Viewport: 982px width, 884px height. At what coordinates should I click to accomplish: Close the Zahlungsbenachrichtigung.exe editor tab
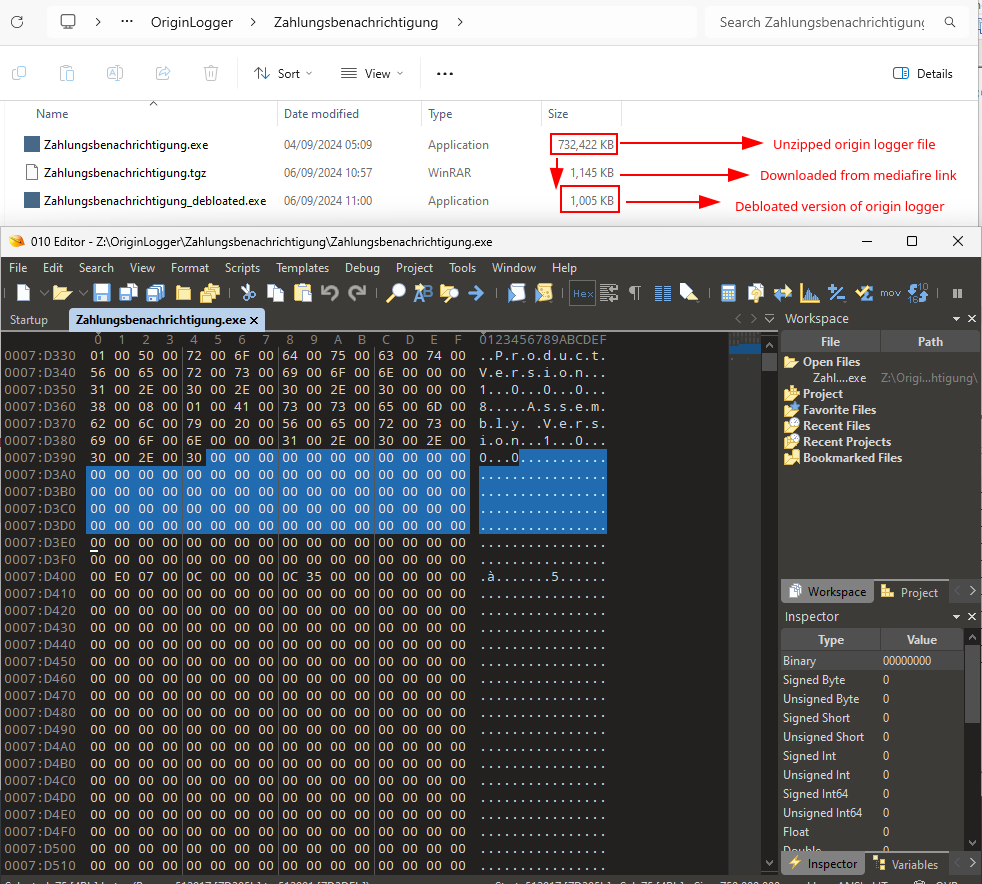click(254, 321)
